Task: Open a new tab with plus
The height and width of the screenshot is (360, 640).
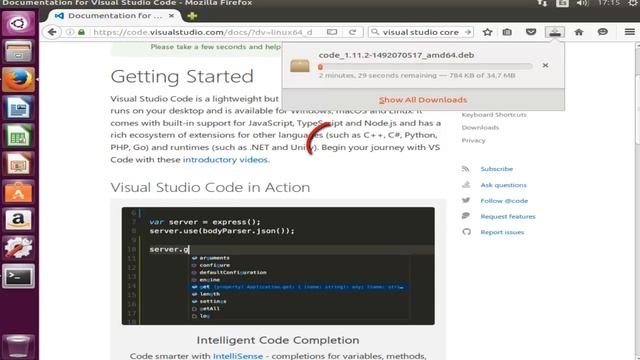Action: tap(192, 16)
